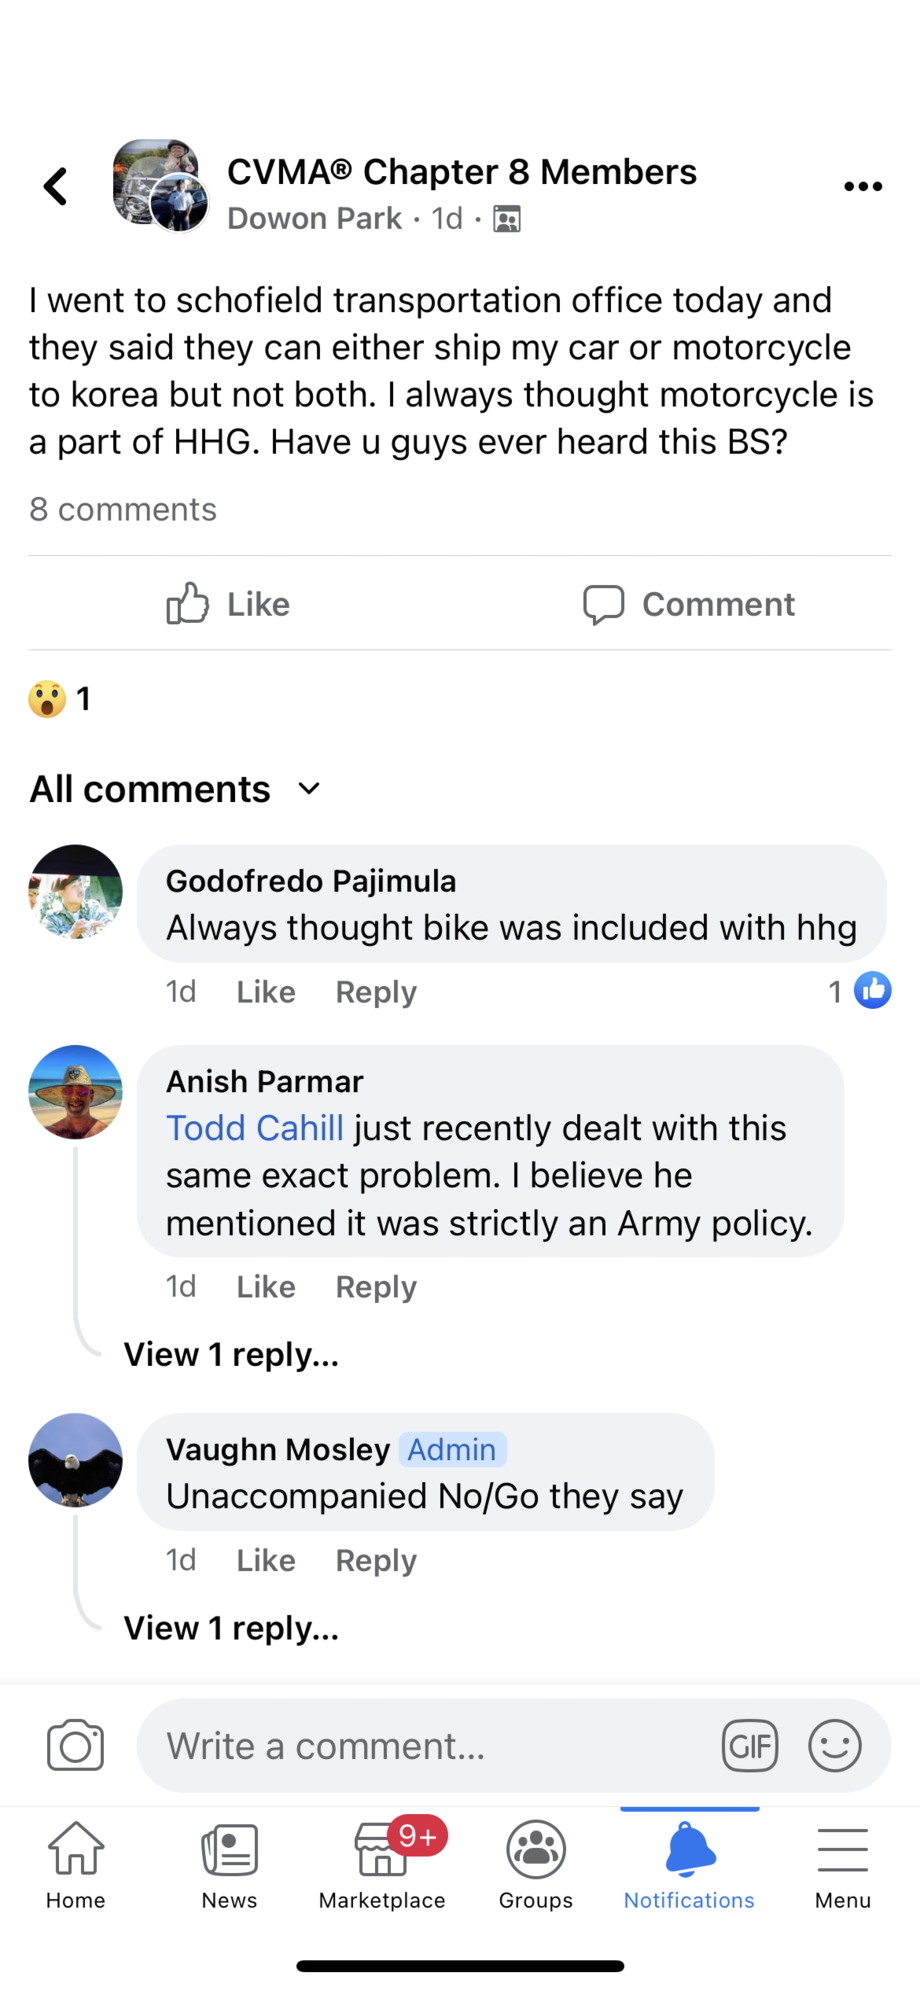
Task: Open the Marketplace tab
Action: click(x=382, y=1862)
